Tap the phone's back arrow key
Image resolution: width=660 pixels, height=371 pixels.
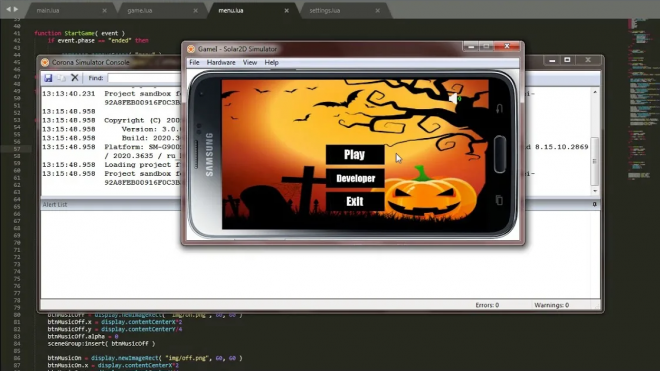pyautogui.click(x=499, y=109)
